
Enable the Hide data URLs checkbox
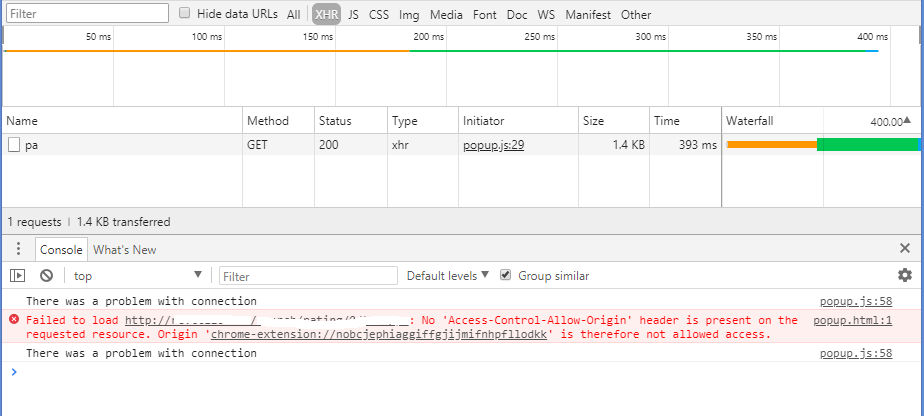coord(184,13)
